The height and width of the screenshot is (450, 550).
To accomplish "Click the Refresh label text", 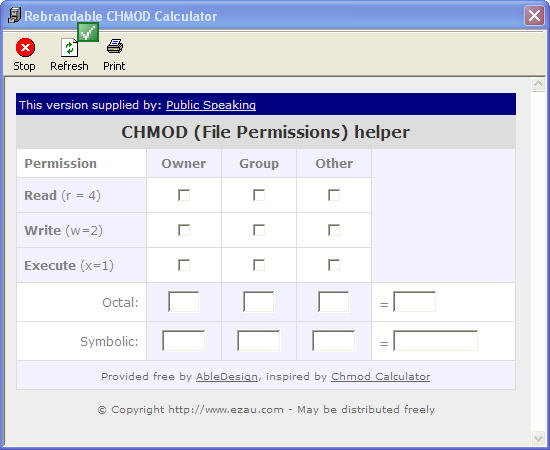I will click(x=69, y=66).
